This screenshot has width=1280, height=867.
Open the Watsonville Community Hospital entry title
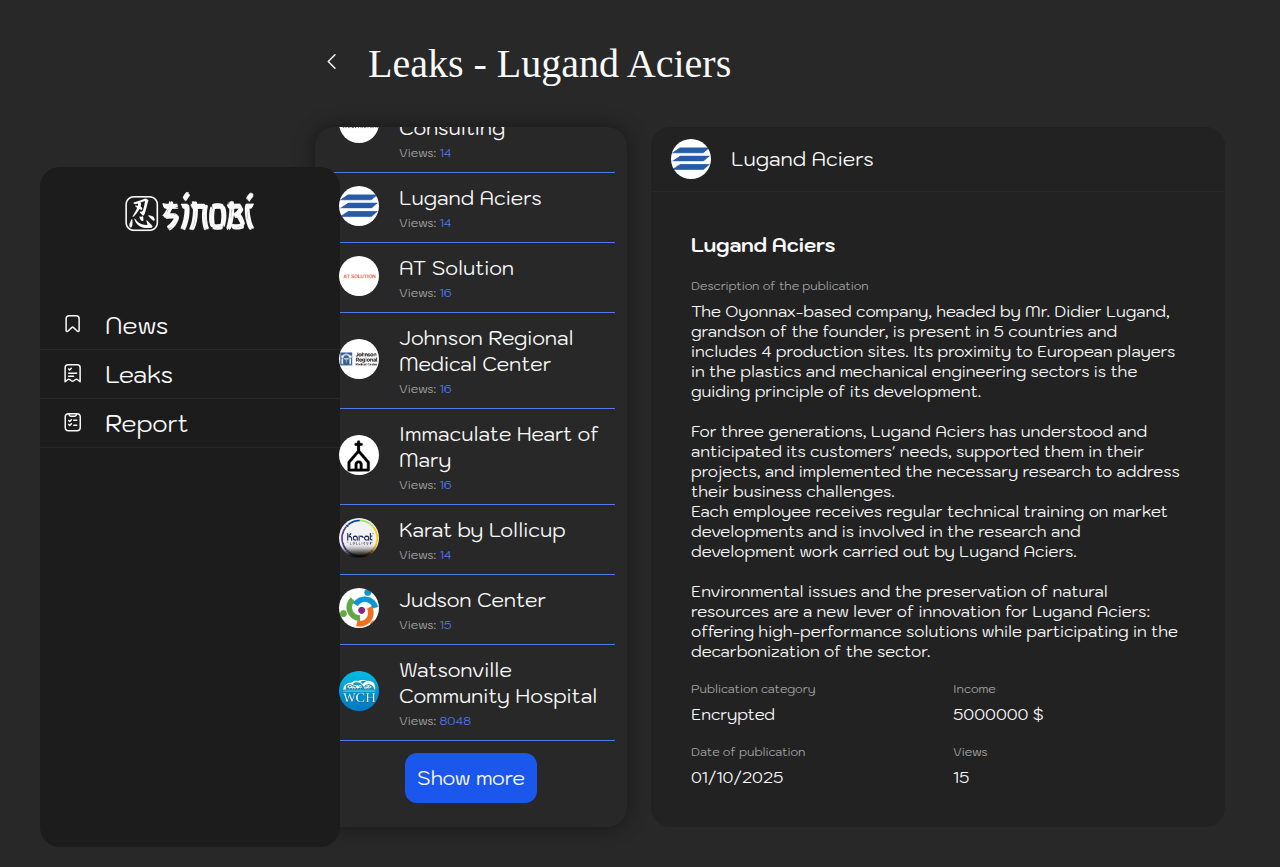coord(497,683)
